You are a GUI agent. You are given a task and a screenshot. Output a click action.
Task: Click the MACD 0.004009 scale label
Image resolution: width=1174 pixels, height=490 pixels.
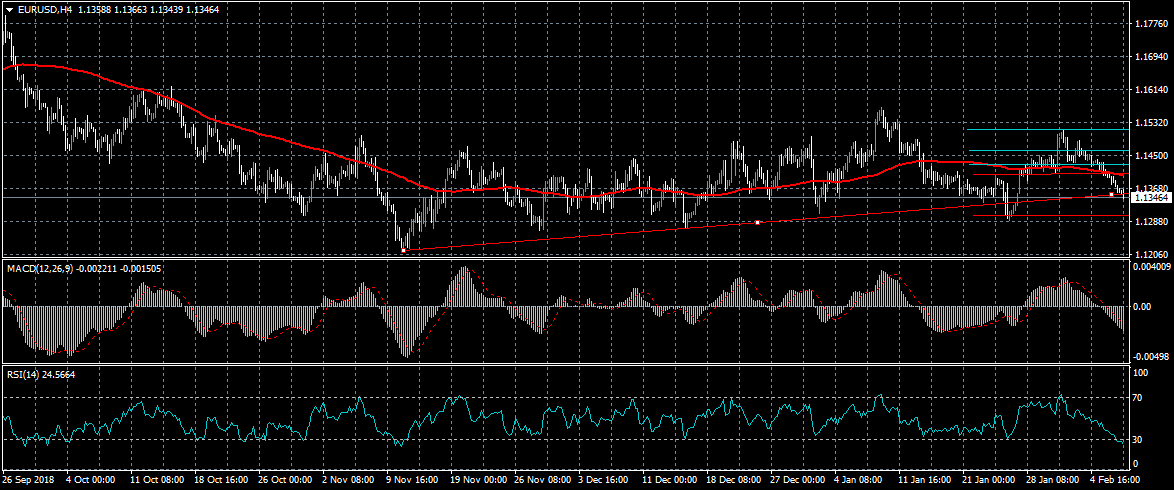pyautogui.click(x=1151, y=266)
